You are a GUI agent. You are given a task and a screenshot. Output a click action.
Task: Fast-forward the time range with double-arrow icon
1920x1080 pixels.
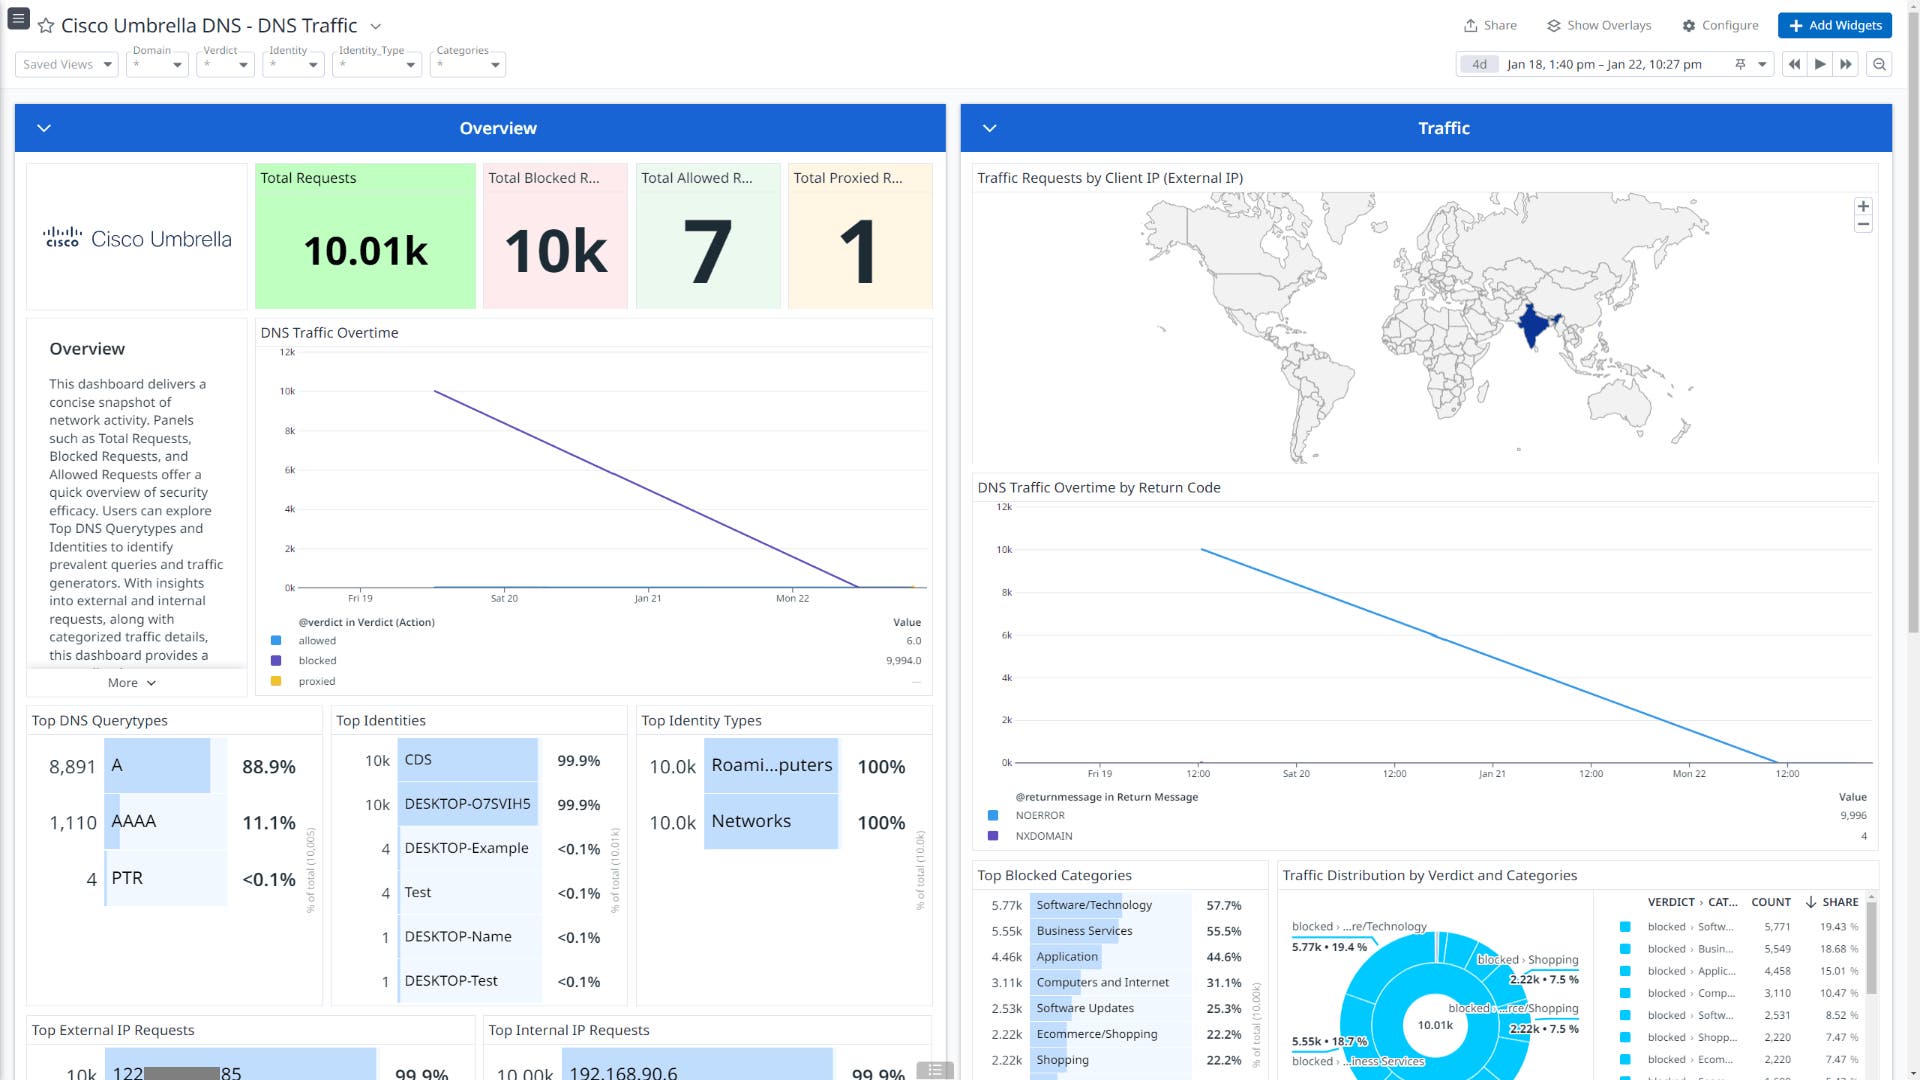coord(1845,64)
